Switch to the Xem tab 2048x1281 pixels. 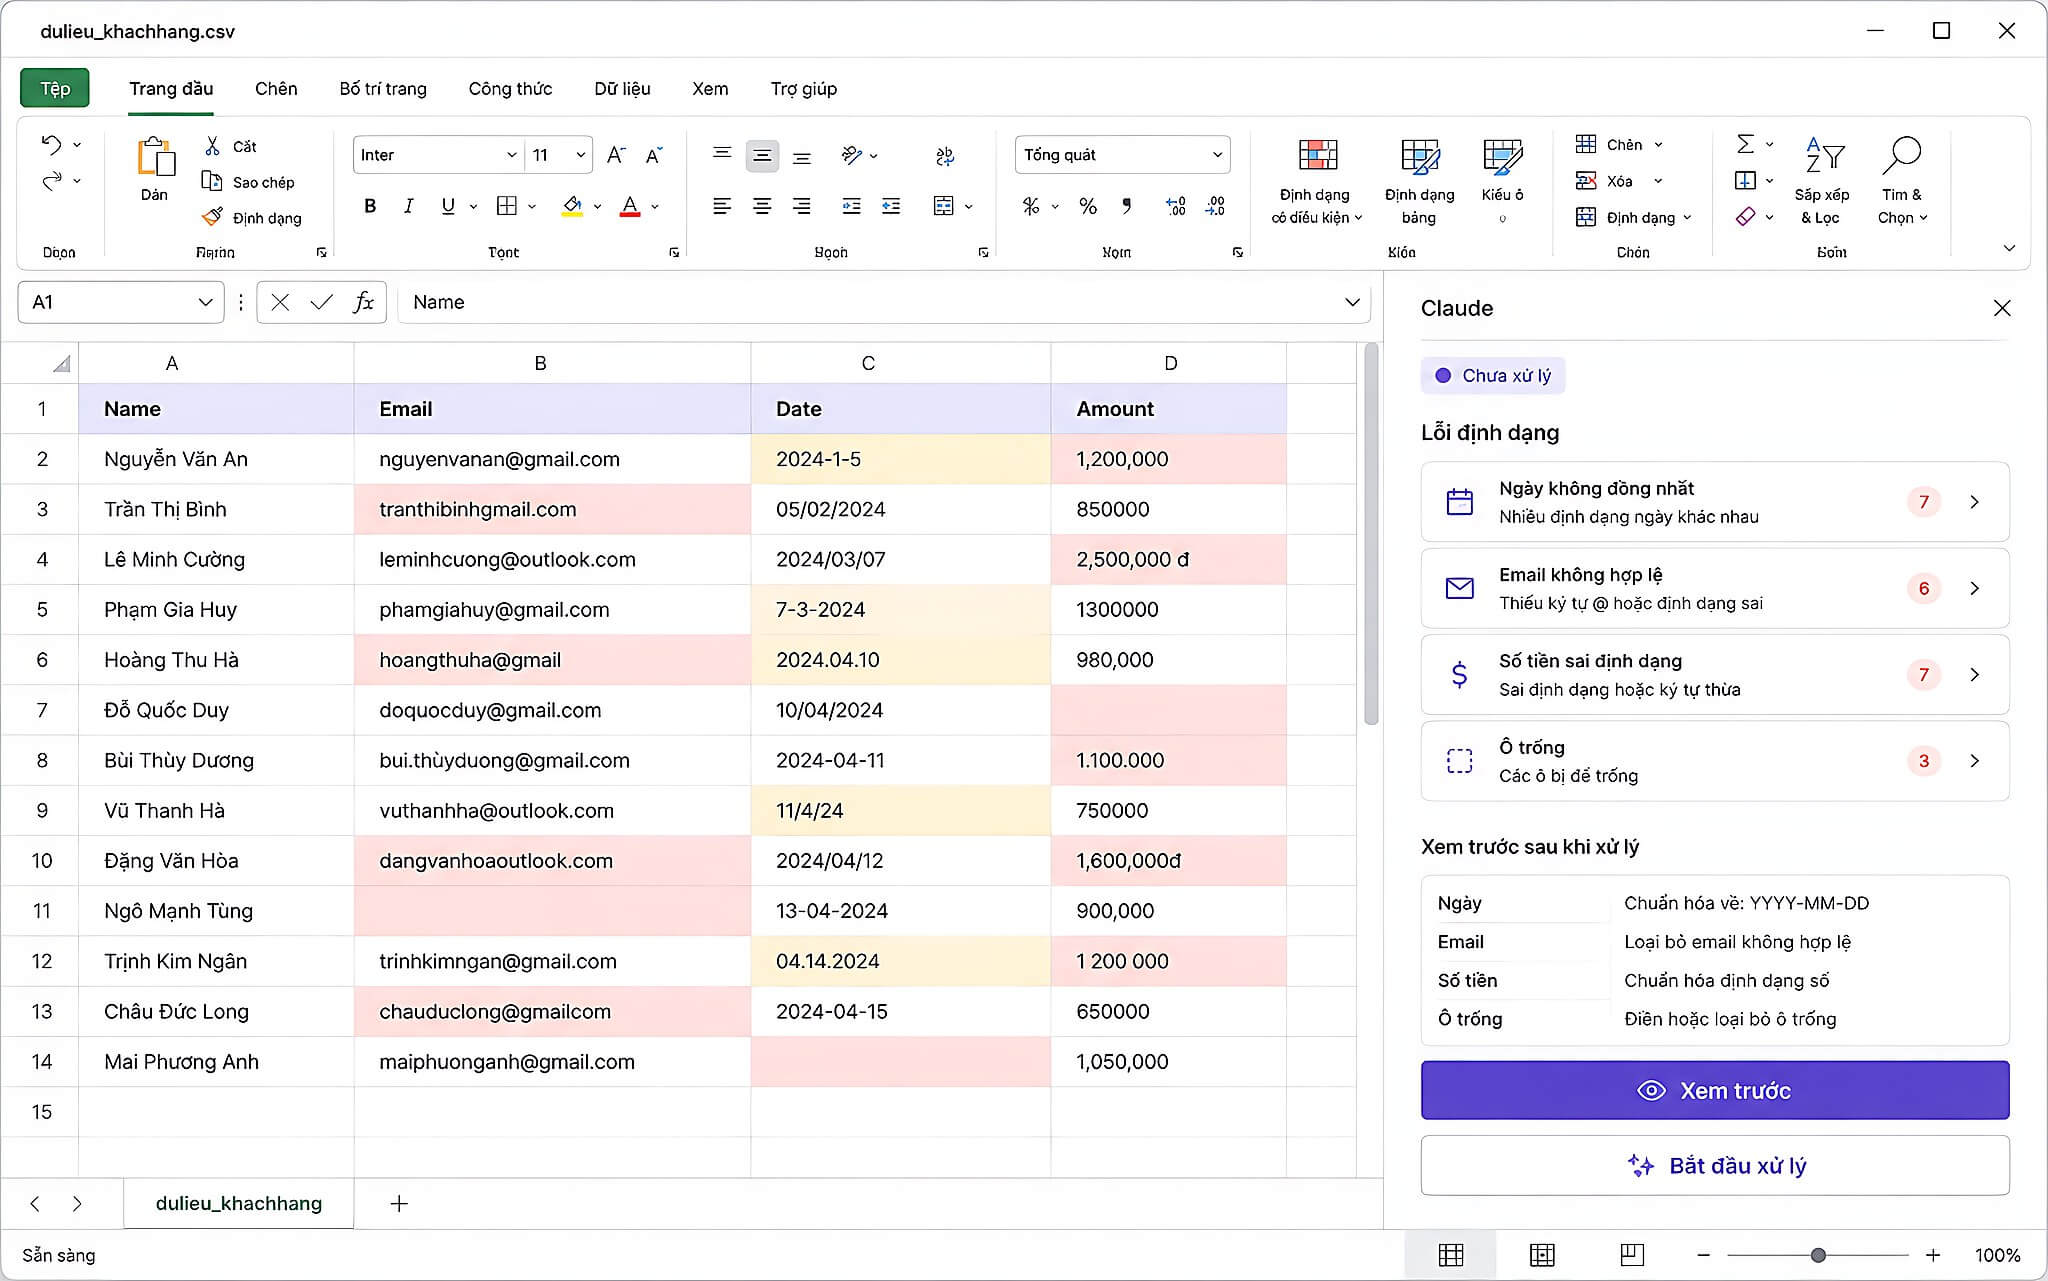(x=710, y=88)
